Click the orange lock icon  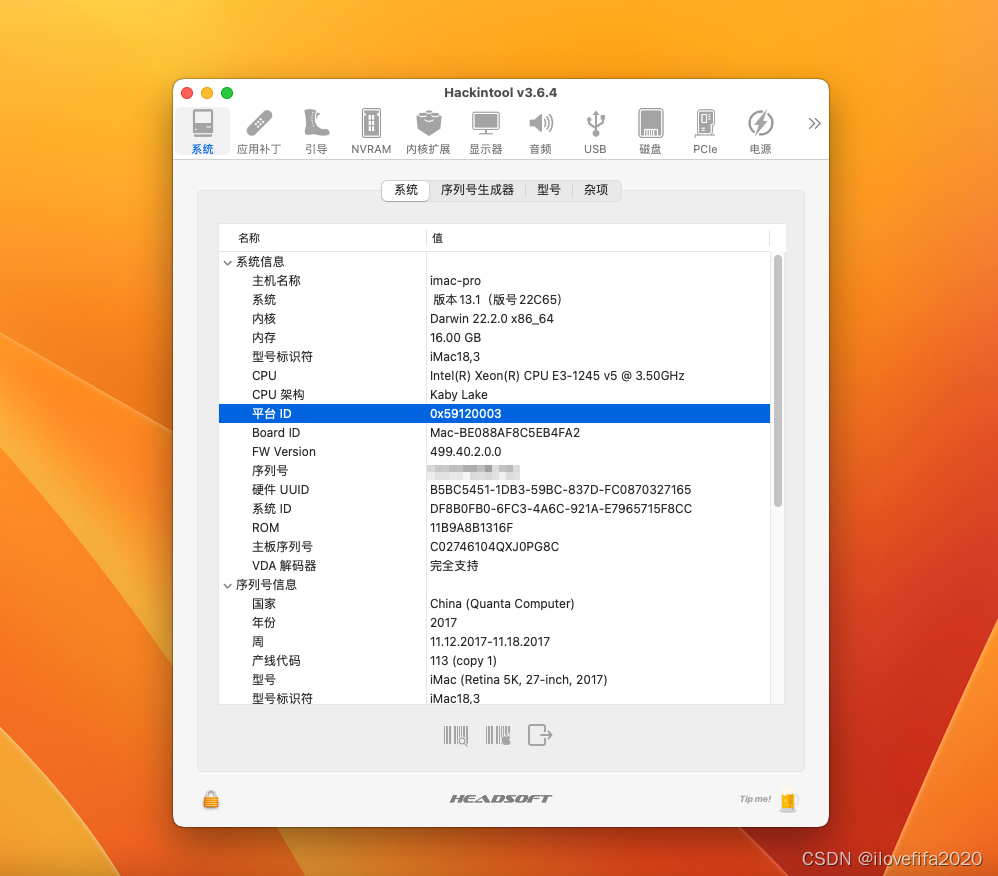pos(211,799)
